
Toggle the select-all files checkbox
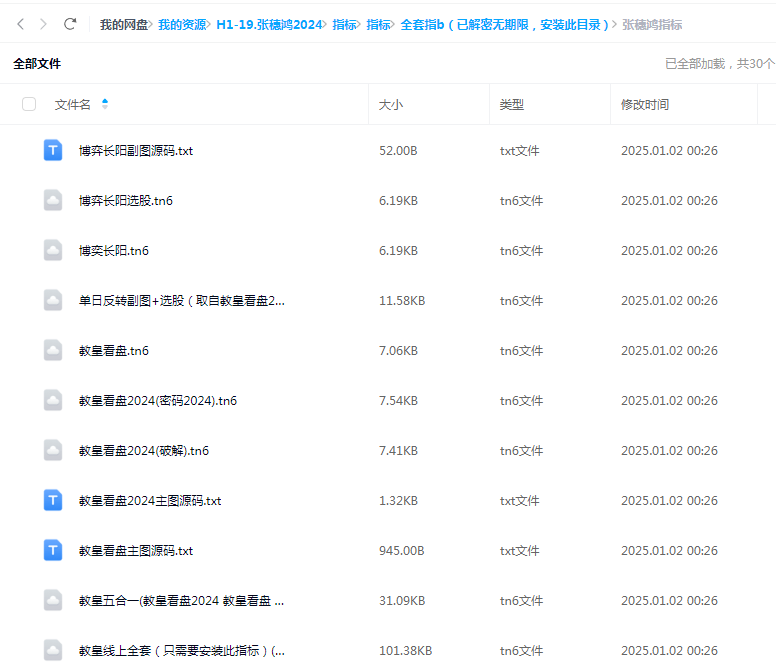point(29,104)
